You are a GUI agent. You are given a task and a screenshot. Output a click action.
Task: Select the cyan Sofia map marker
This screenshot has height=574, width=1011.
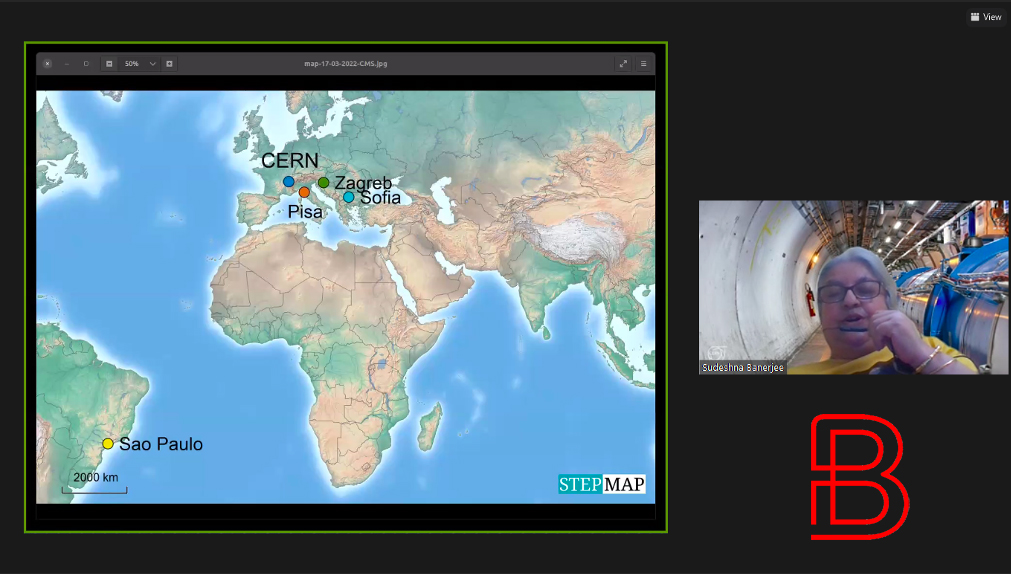coord(348,197)
